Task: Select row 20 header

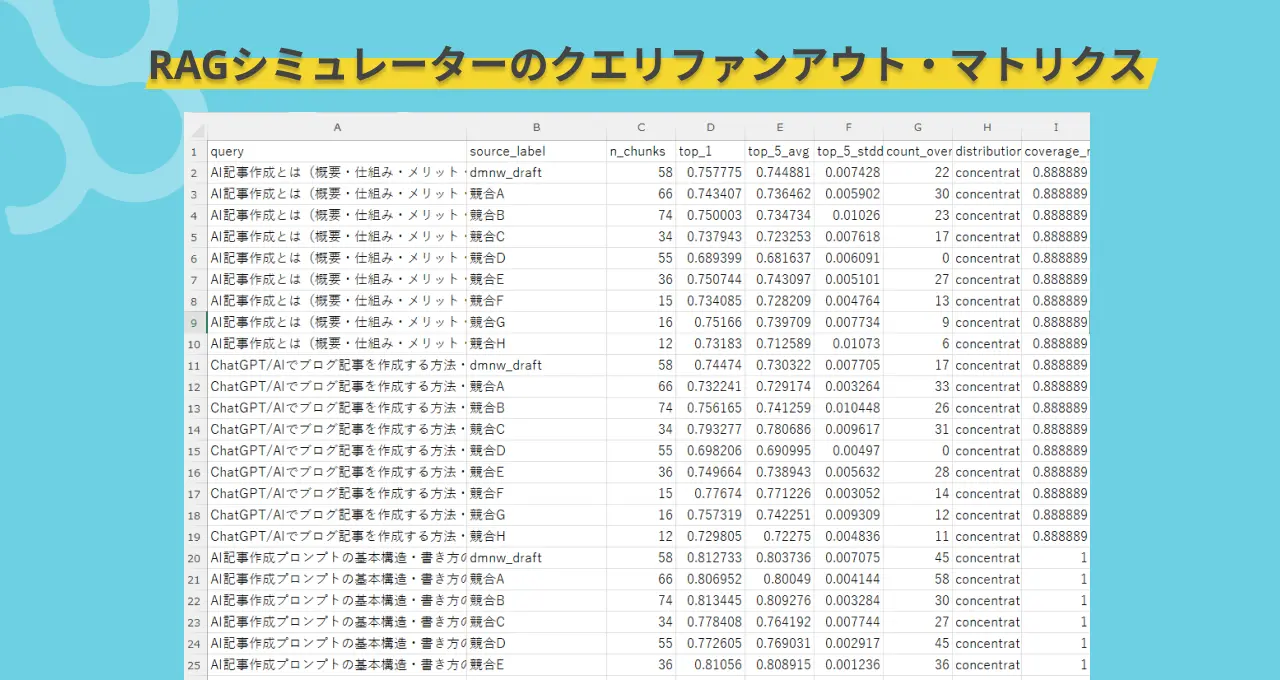Action: [196, 558]
